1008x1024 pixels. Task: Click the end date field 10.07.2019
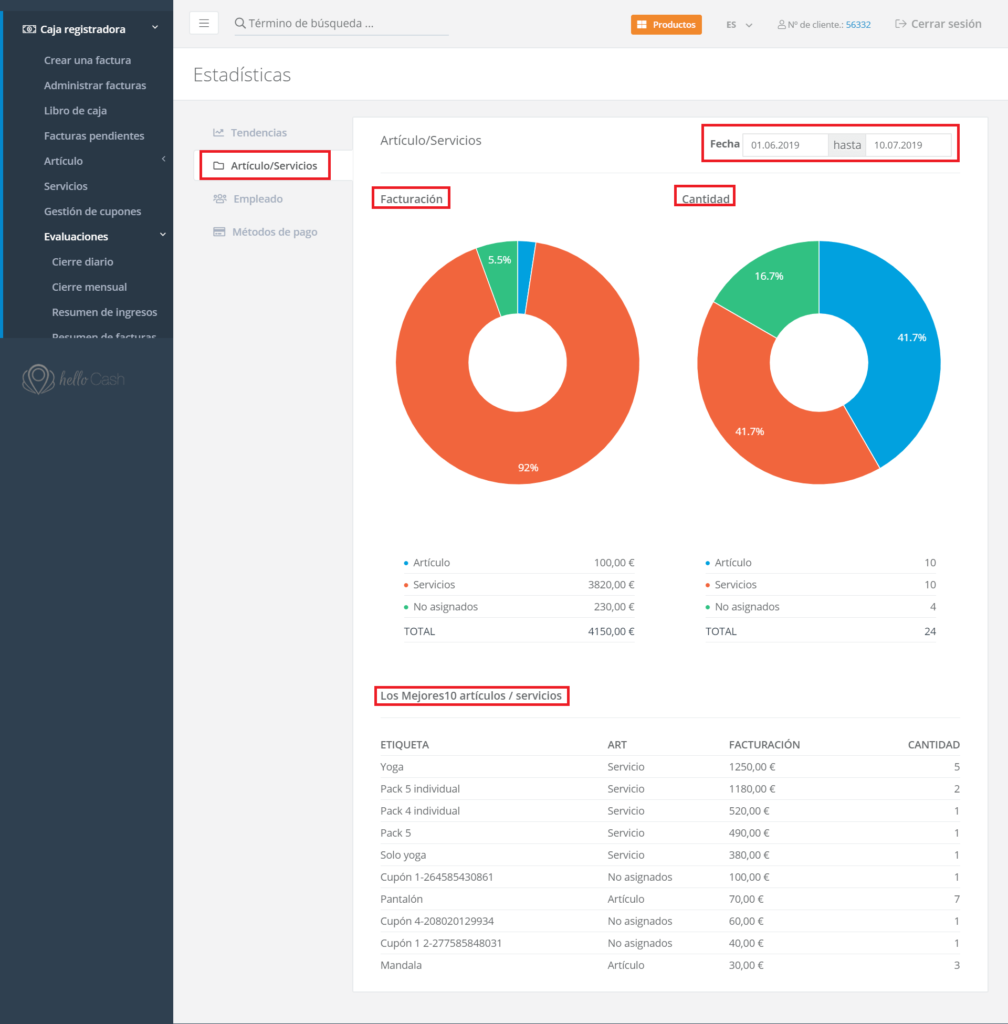(x=909, y=145)
